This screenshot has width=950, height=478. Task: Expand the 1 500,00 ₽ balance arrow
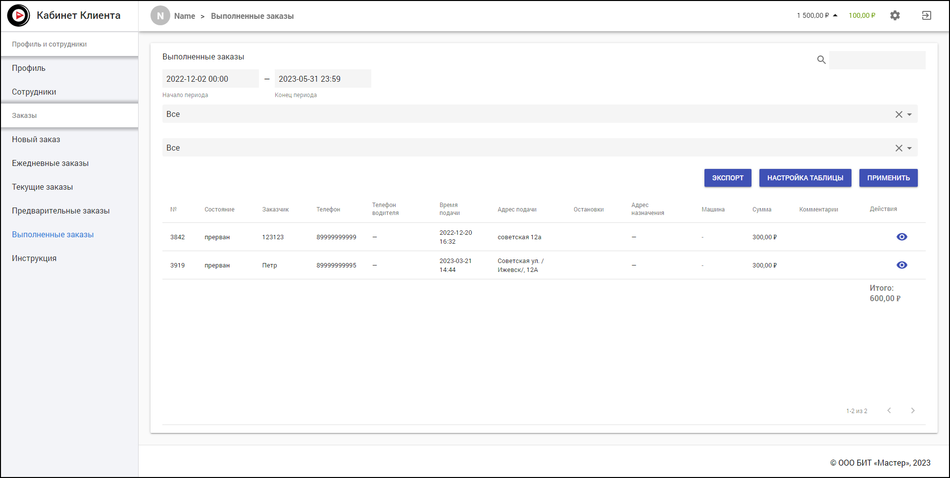836,16
